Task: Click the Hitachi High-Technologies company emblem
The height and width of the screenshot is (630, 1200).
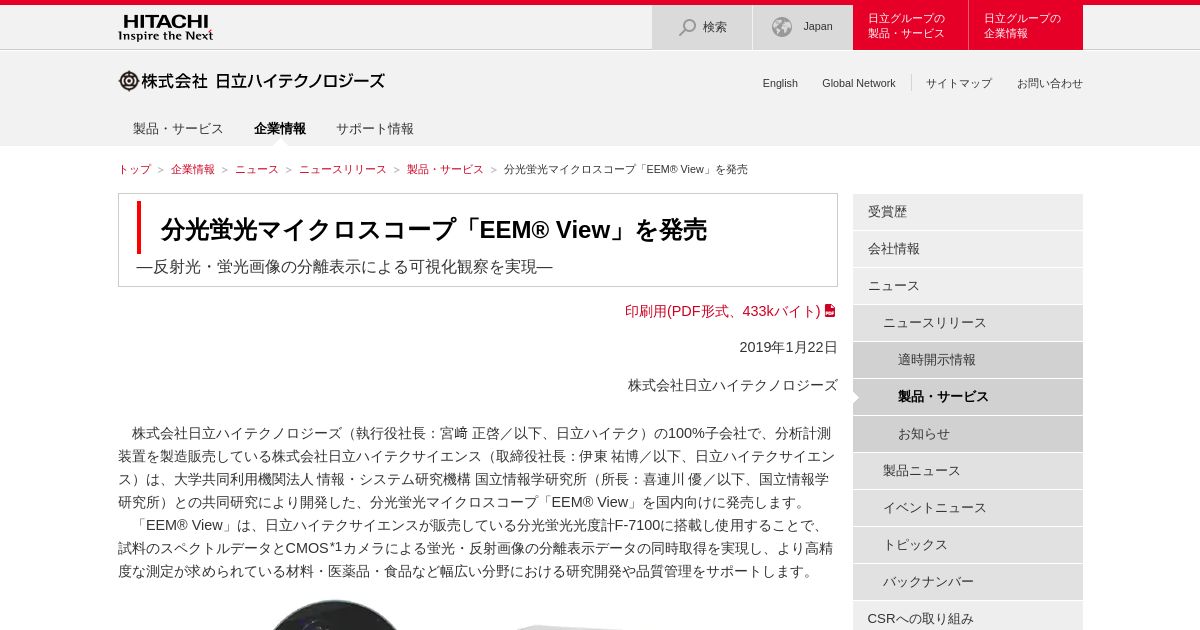Action: pyautogui.click(x=129, y=81)
